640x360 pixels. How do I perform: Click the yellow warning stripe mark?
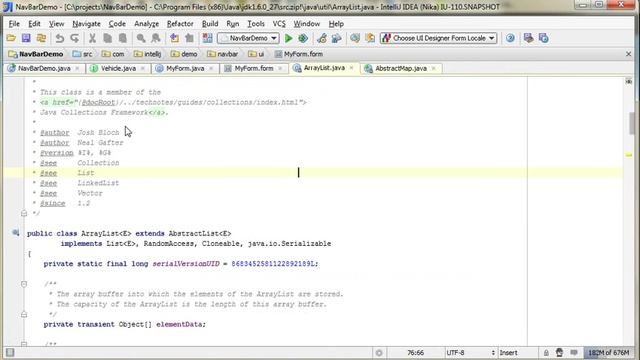629,155
